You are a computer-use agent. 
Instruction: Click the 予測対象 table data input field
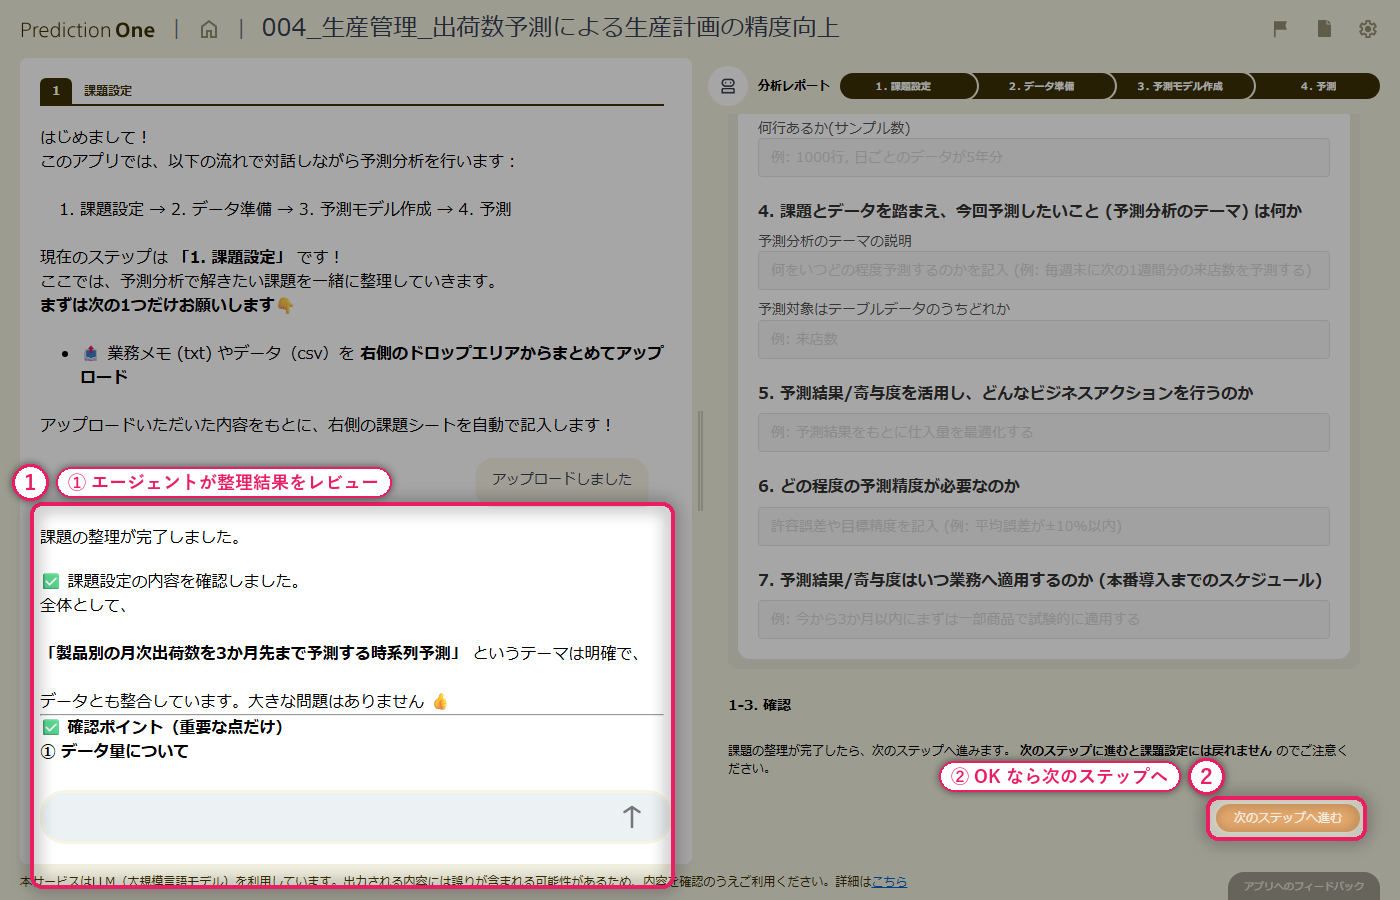[1044, 339]
